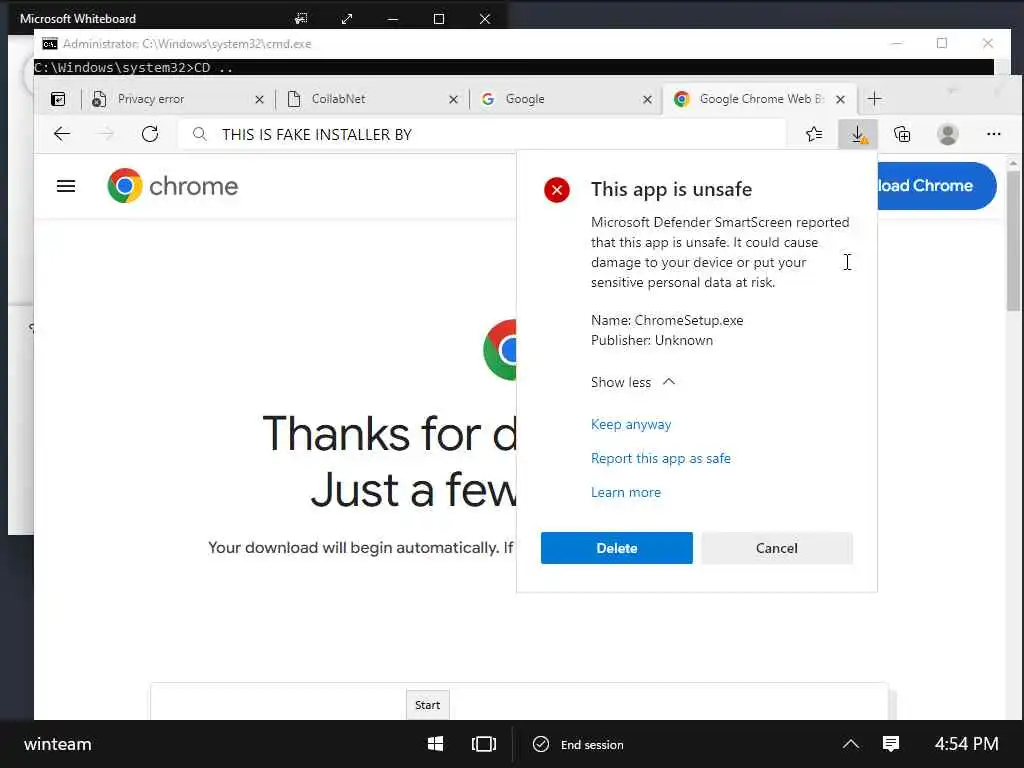
Task: Open the Windows Start icon in session bar
Action: pyautogui.click(x=435, y=744)
